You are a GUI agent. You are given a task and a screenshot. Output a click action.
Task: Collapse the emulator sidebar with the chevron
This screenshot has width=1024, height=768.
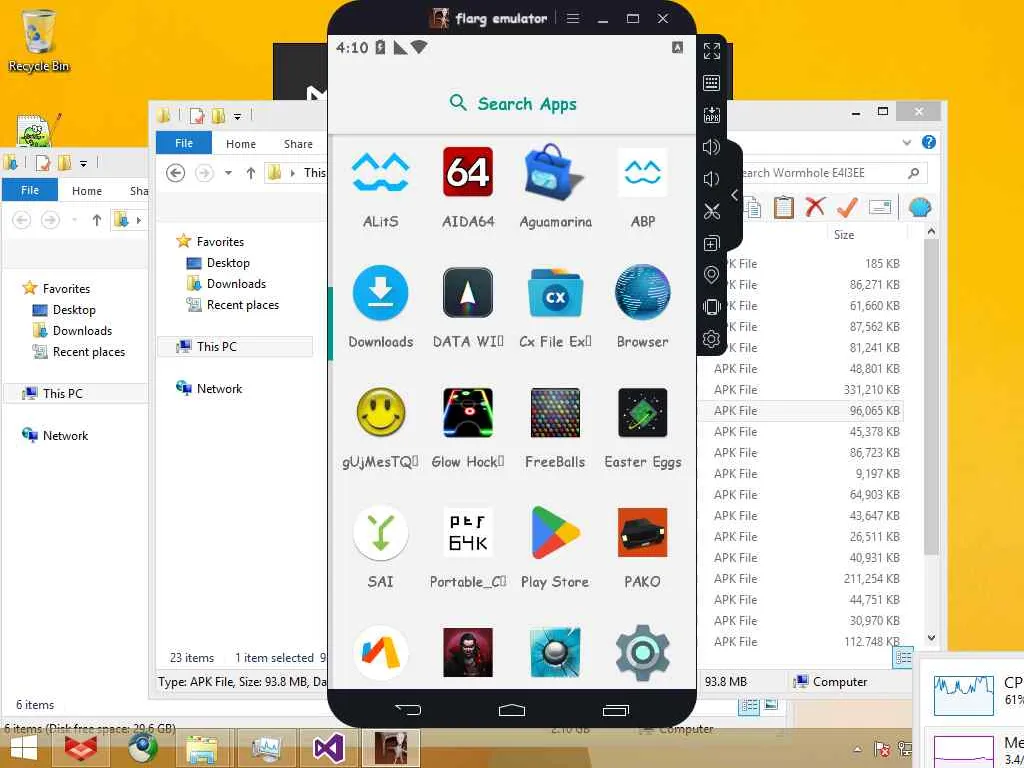(735, 195)
